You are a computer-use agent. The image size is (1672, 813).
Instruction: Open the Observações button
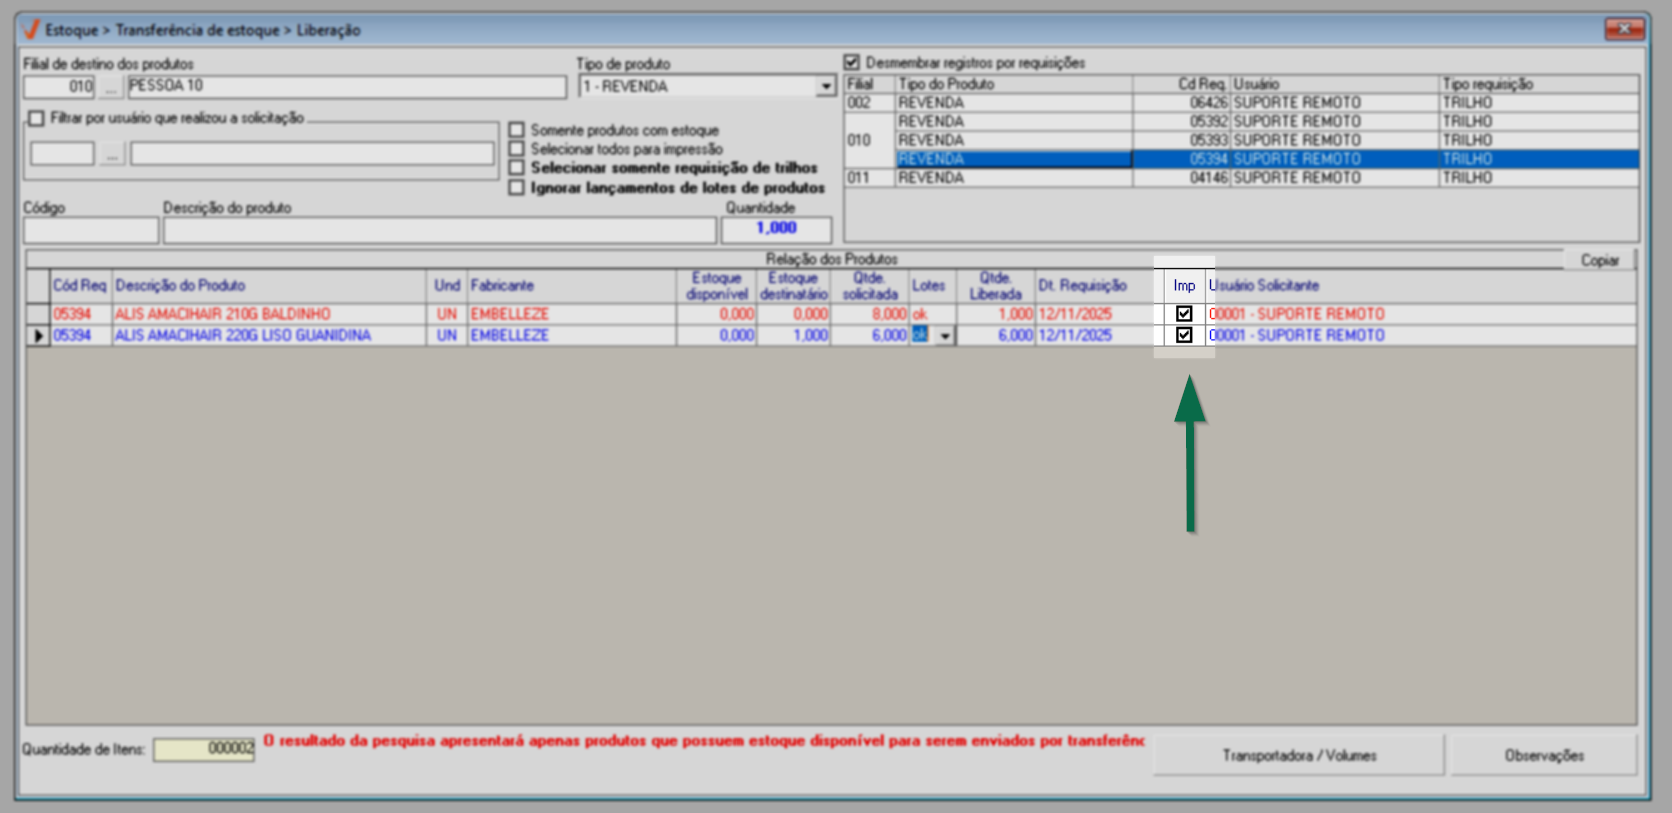point(1544,755)
